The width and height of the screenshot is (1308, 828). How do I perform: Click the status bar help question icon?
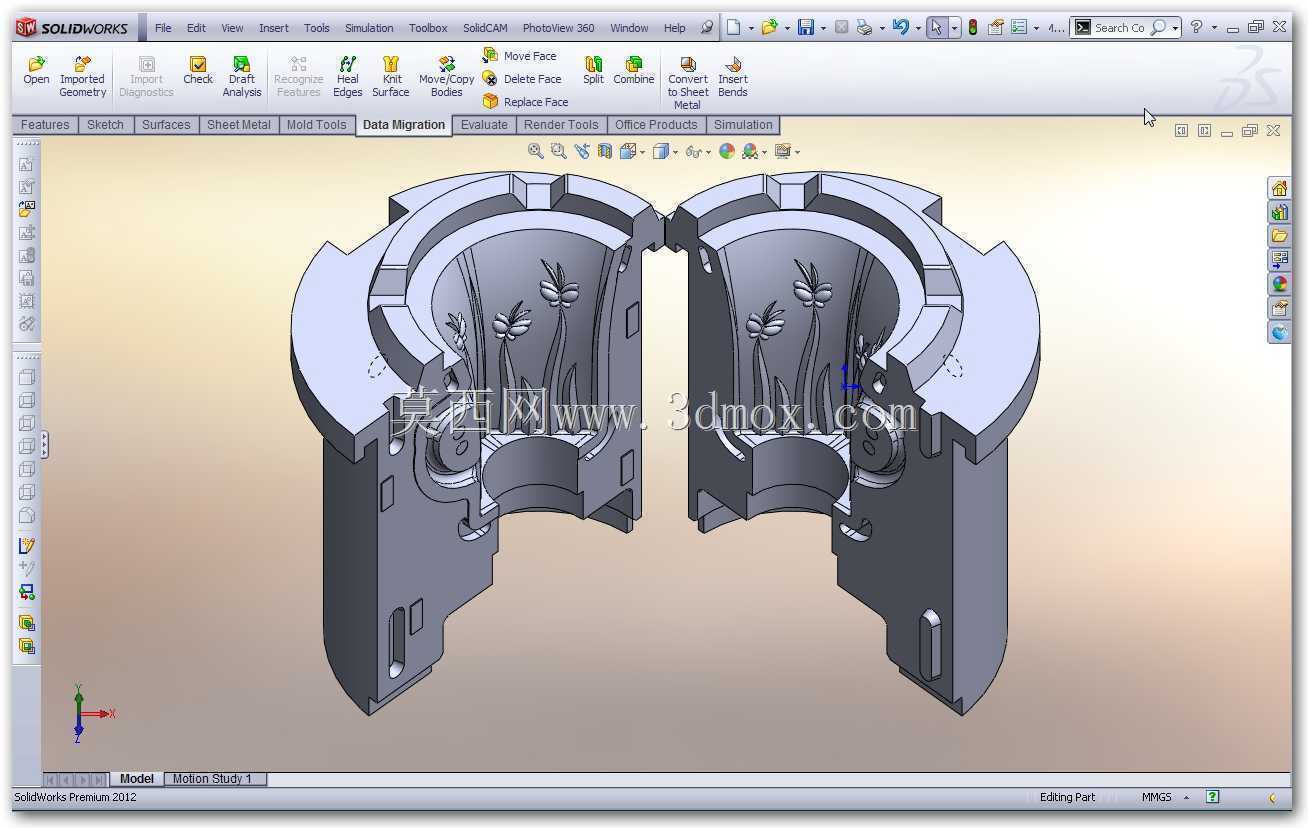1212,797
